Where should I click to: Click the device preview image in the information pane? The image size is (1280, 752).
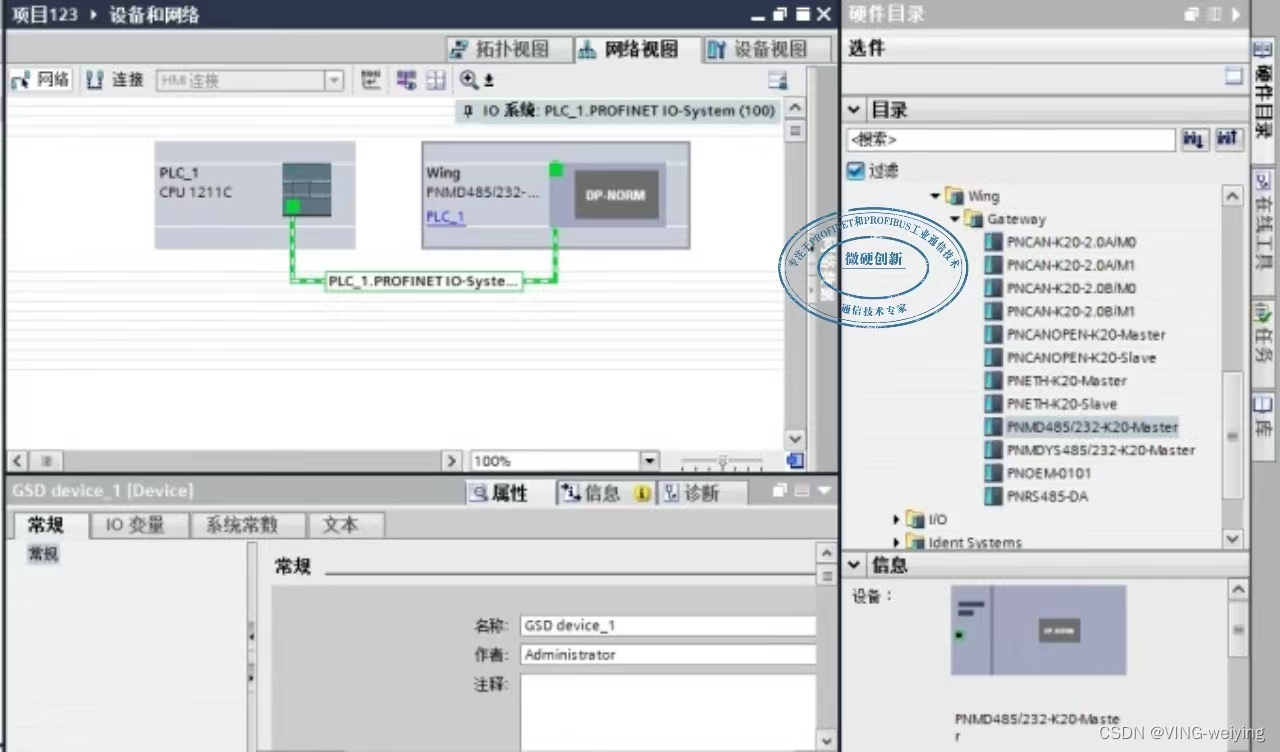point(1038,630)
